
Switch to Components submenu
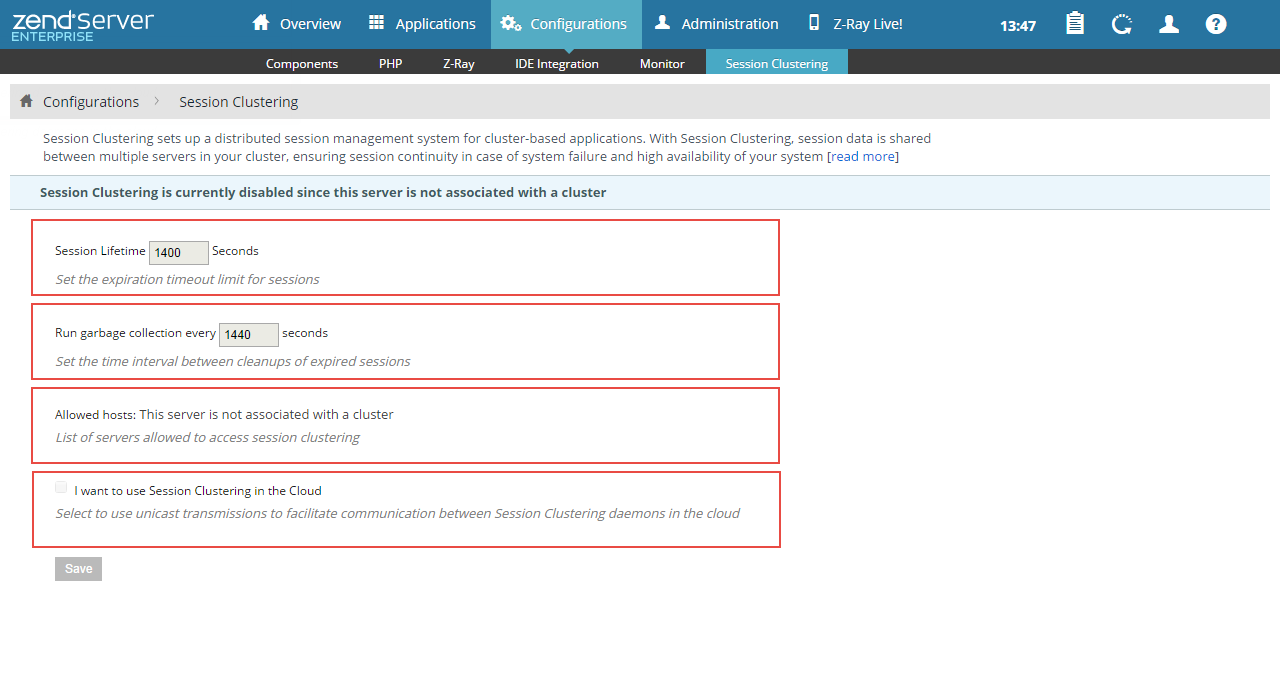pyautogui.click(x=302, y=63)
